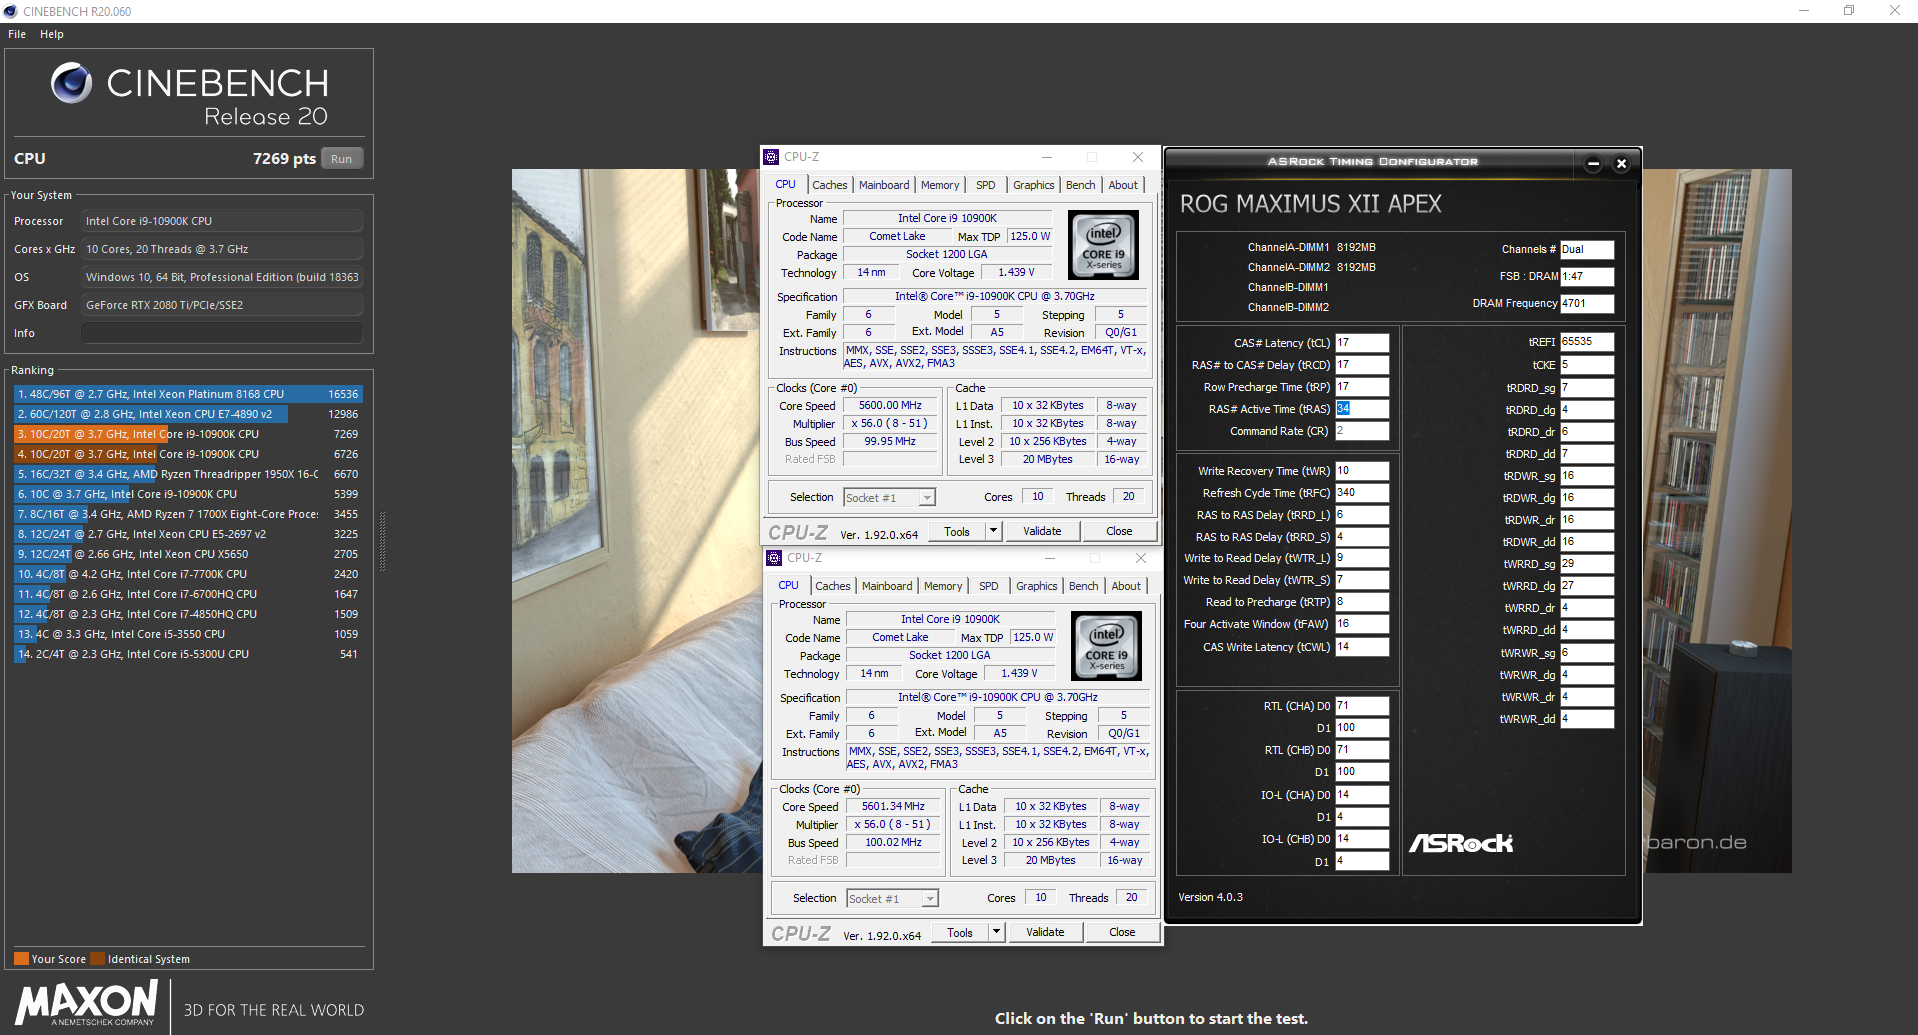Expand Socket #1 selection dropdown in upper CPU-Z
The height and width of the screenshot is (1035, 1918).
coord(928,498)
